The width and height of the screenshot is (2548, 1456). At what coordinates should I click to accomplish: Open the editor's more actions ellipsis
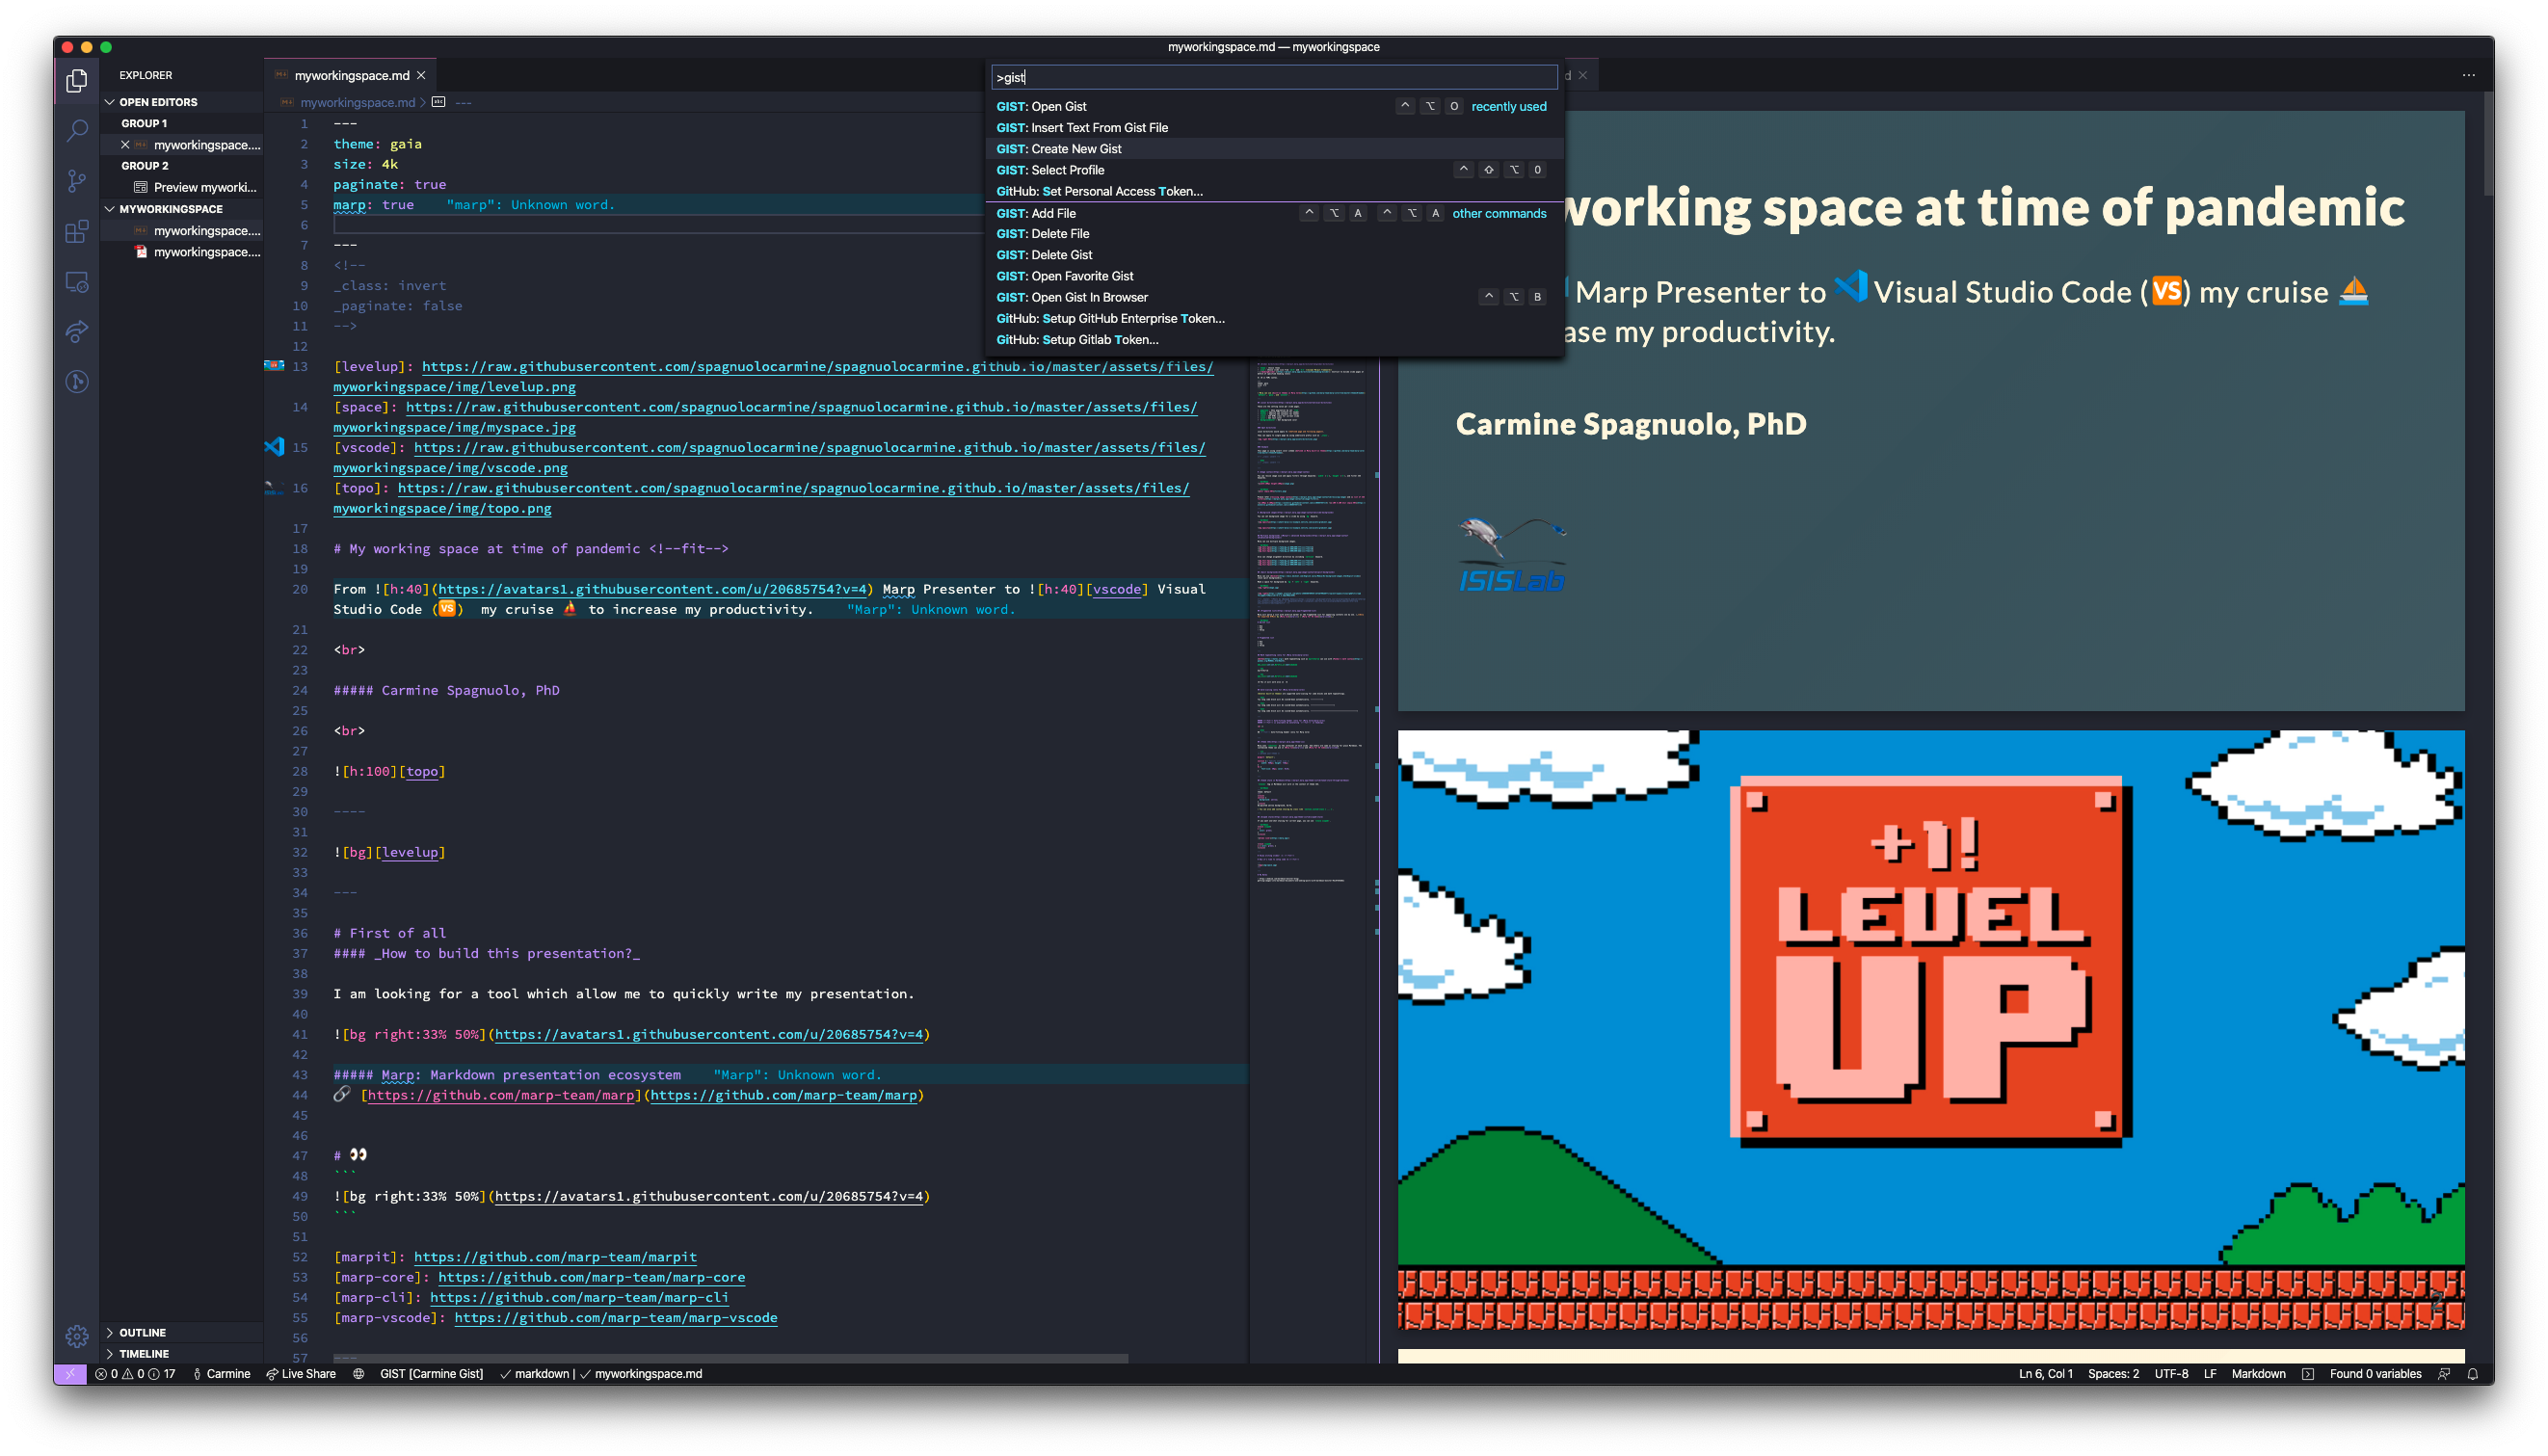point(2468,75)
